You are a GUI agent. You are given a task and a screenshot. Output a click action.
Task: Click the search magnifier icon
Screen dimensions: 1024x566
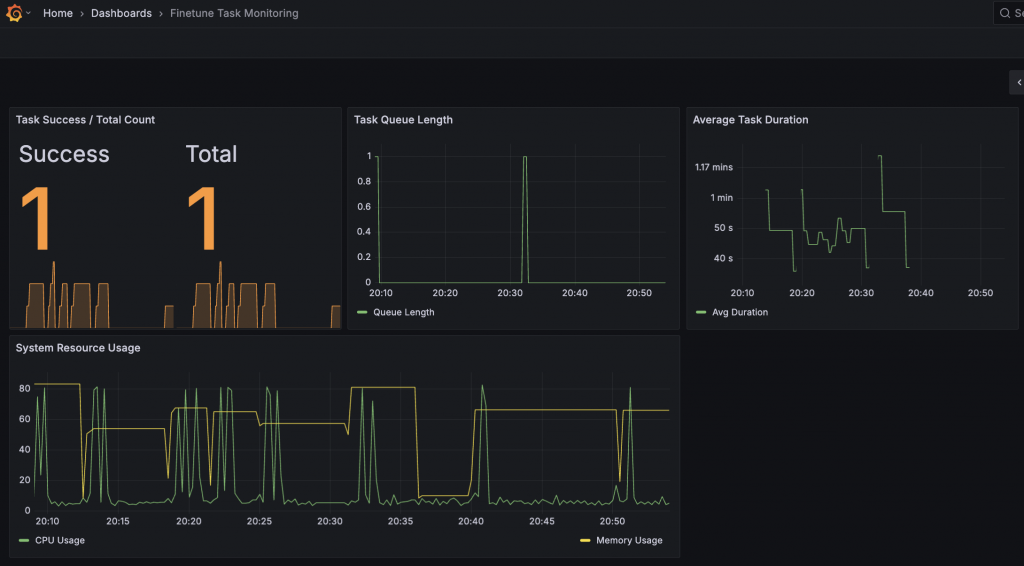click(1005, 13)
